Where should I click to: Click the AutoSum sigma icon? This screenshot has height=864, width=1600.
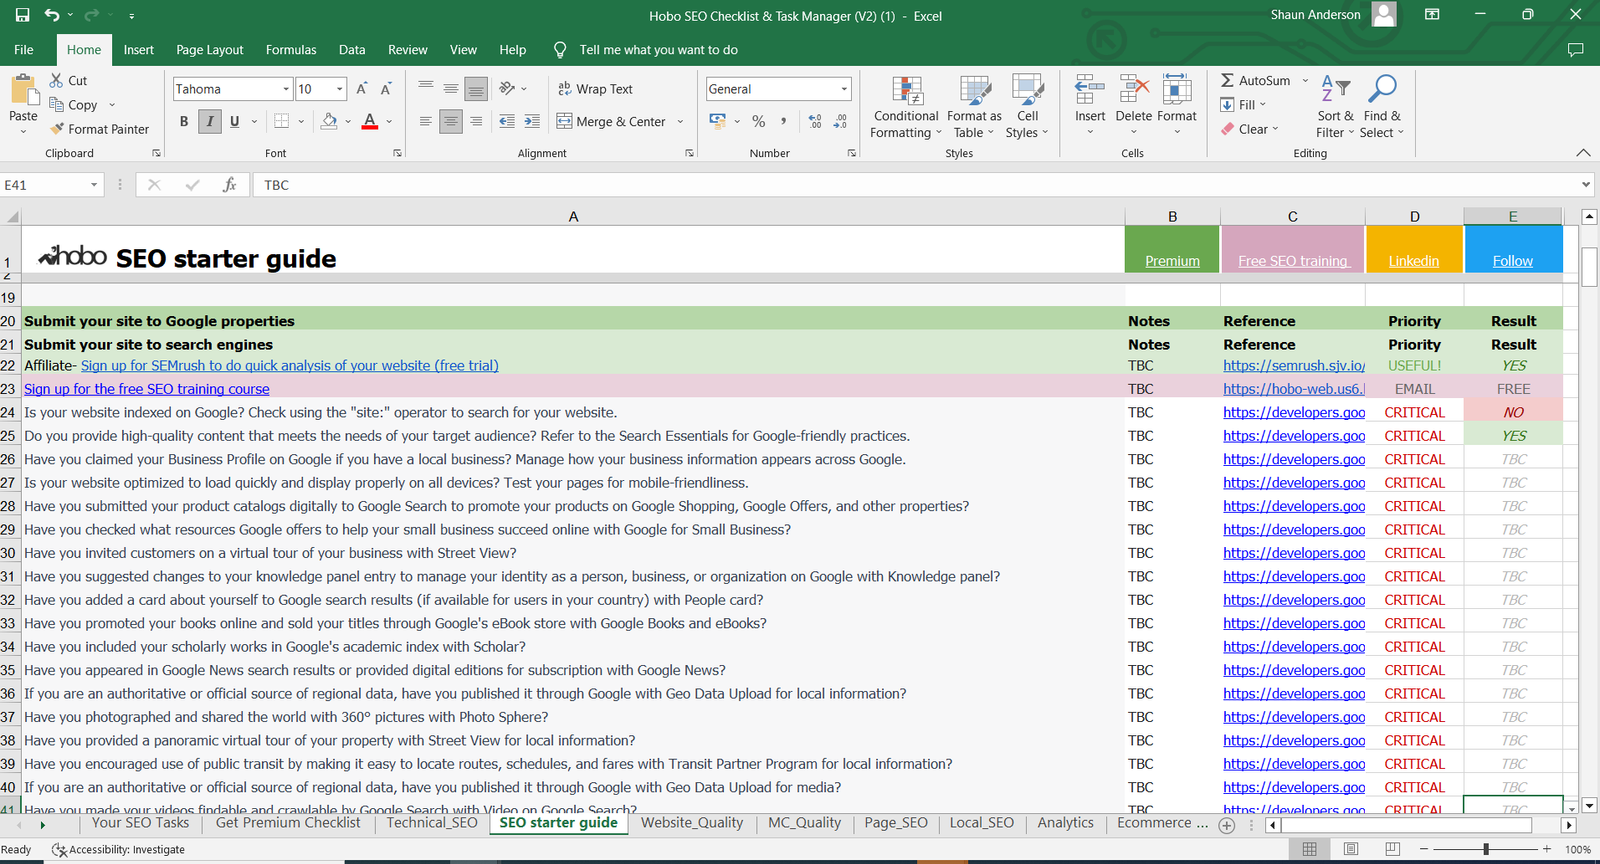click(1227, 80)
